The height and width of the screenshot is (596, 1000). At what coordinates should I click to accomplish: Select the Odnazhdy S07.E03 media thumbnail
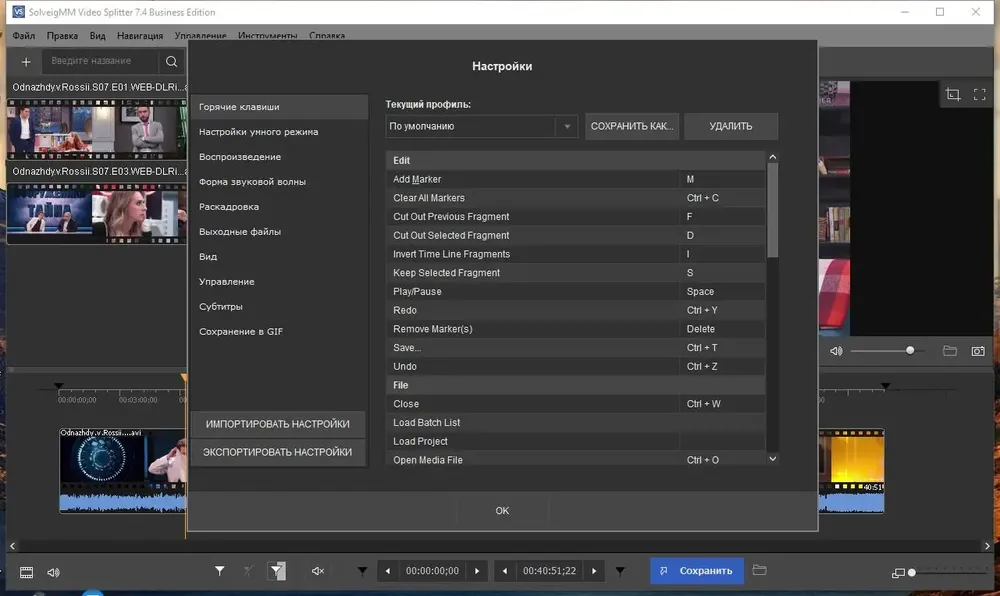97,214
